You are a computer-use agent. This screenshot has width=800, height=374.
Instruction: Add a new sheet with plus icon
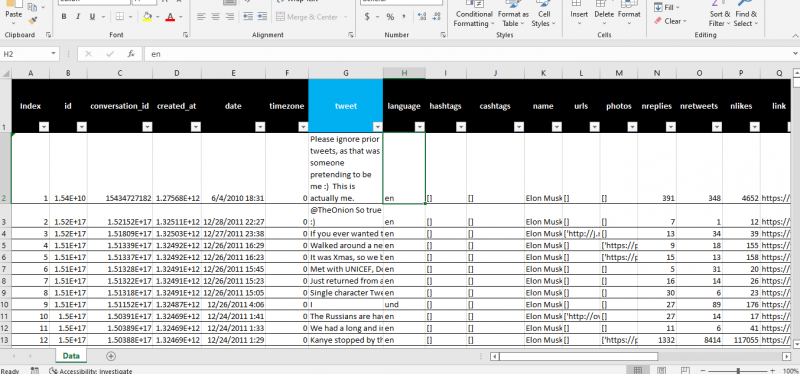[x=111, y=356]
